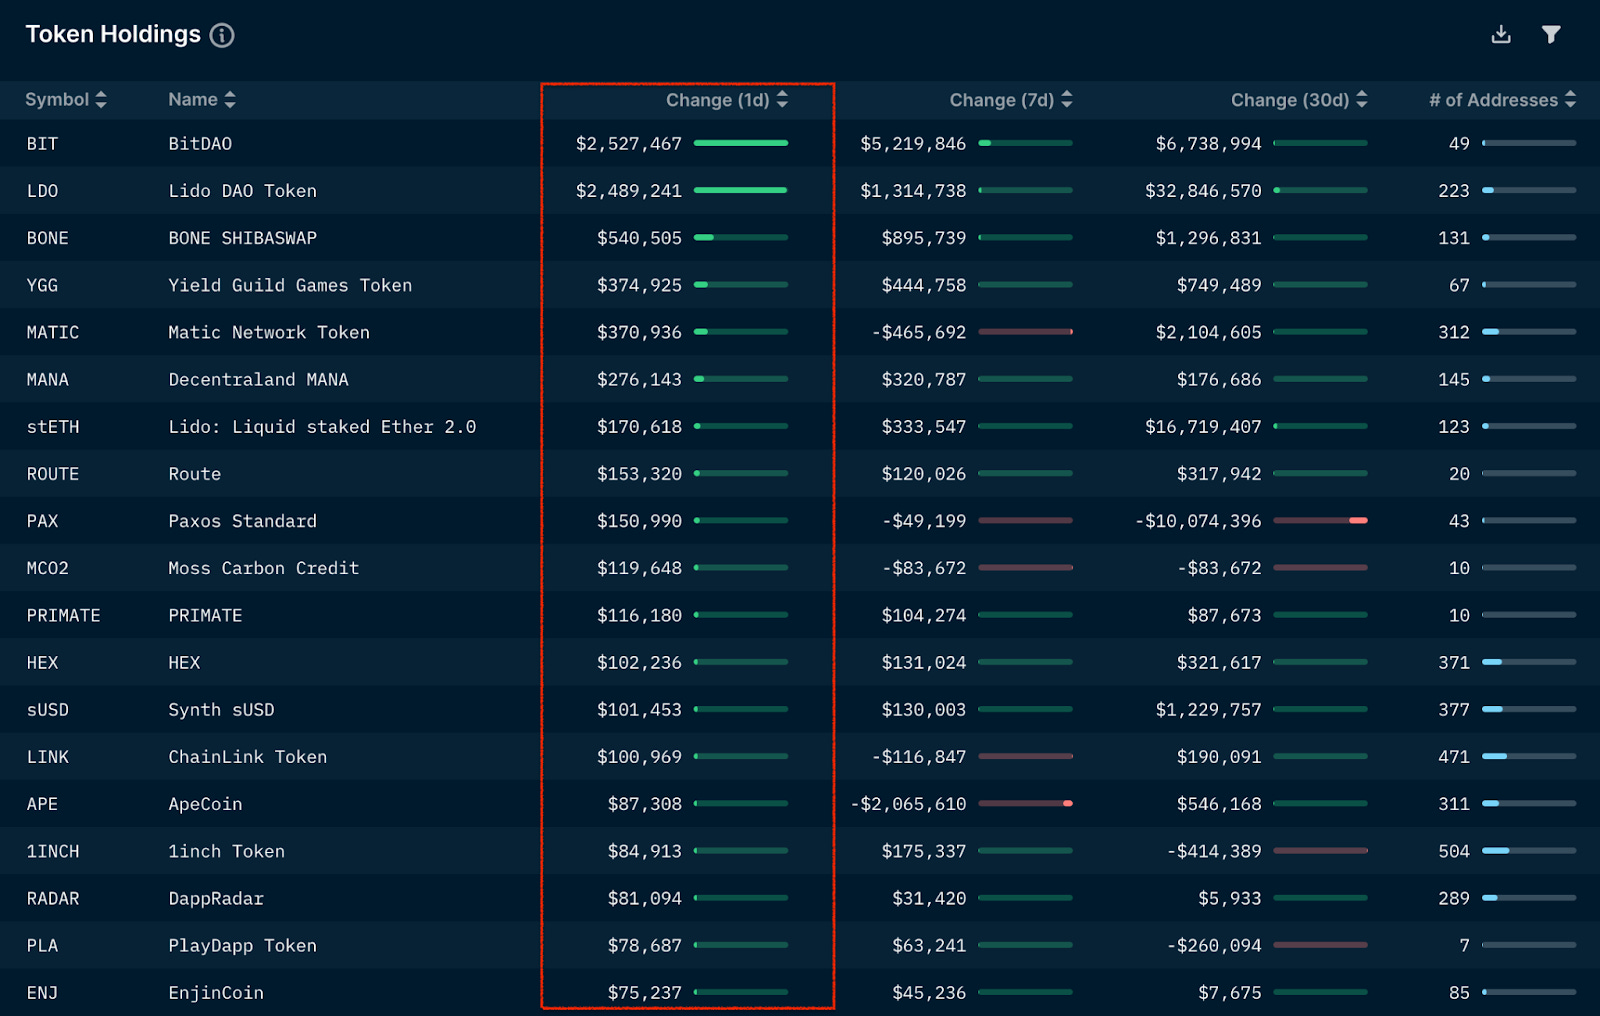Sort by Symbol column arrows
The height and width of the screenshot is (1016, 1600).
(101, 100)
